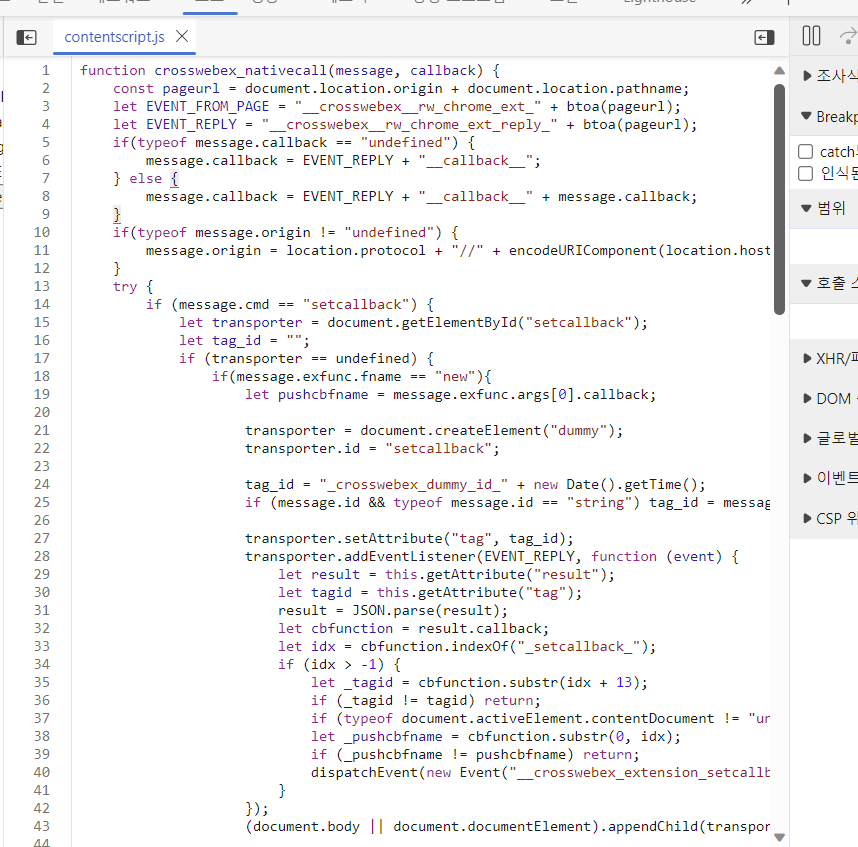This screenshot has width=858, height=847.
Task: Click line number 14 to set breakpoint
Action: pyautogui.click(x=43, y=304)
